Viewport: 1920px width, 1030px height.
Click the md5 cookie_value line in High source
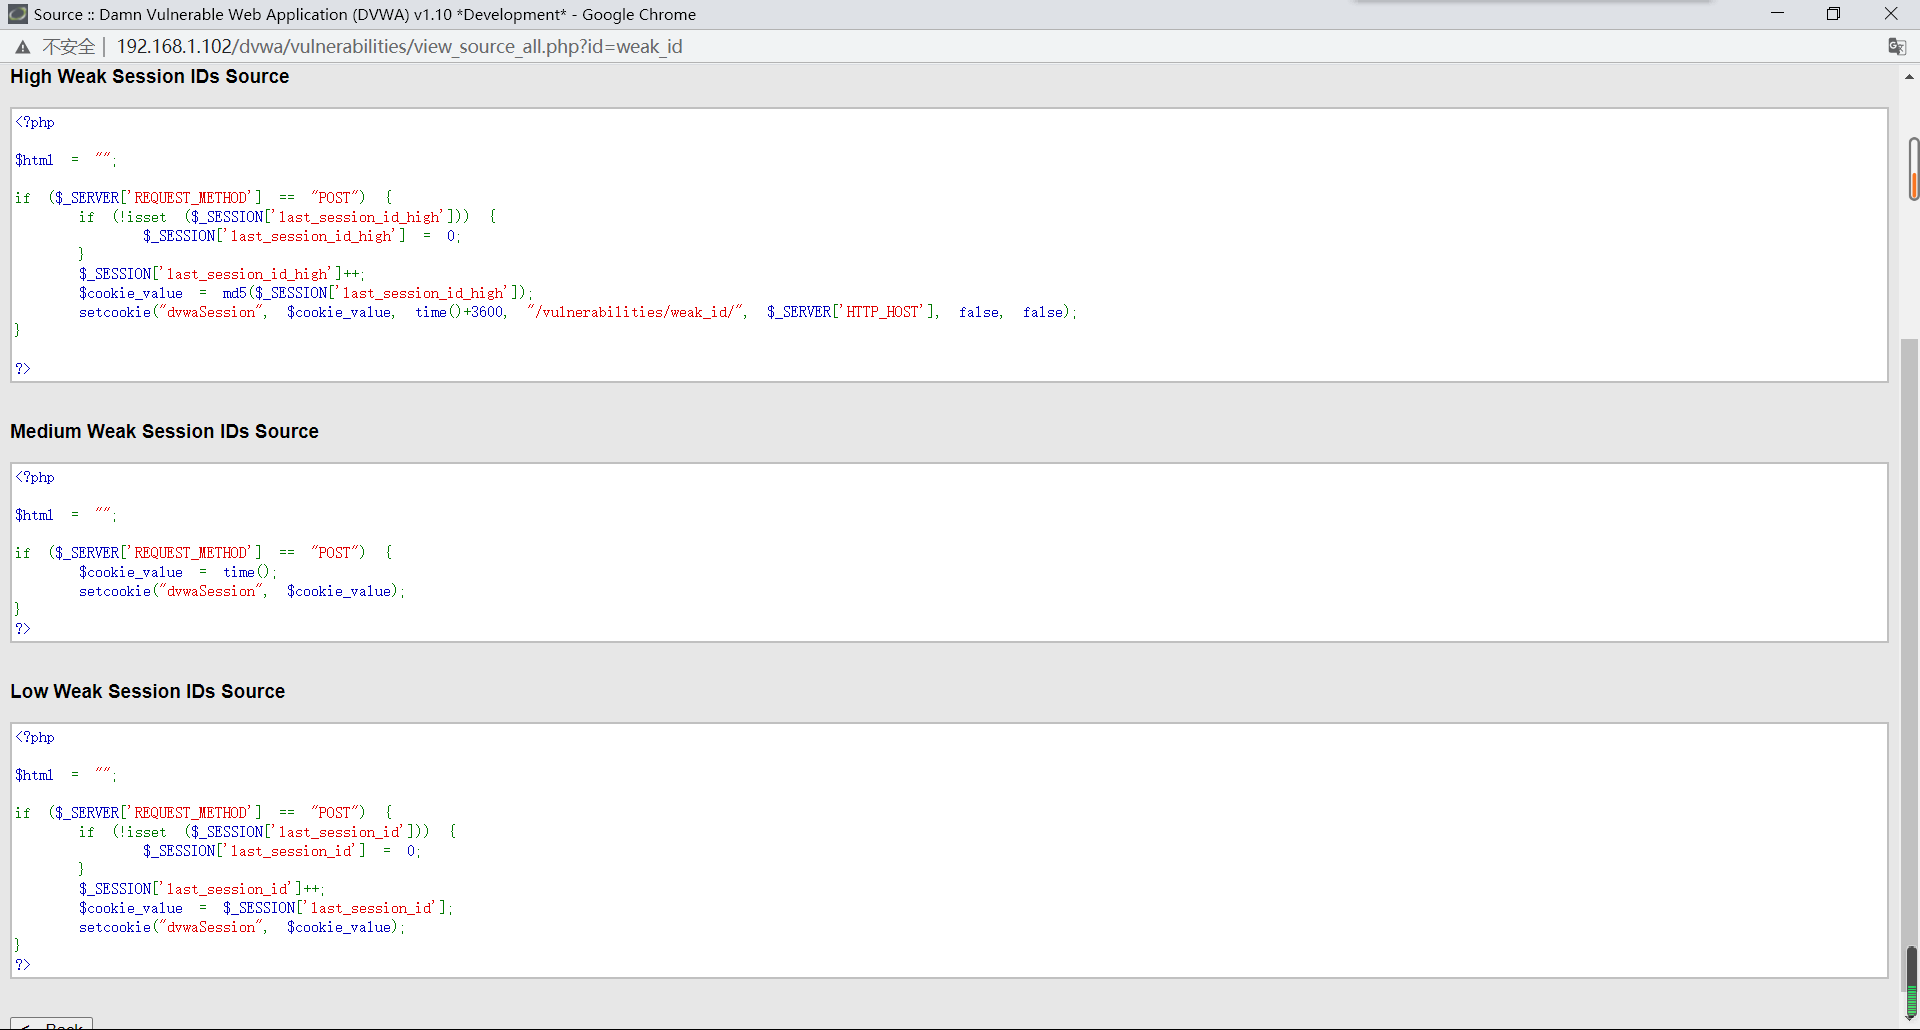305,293
